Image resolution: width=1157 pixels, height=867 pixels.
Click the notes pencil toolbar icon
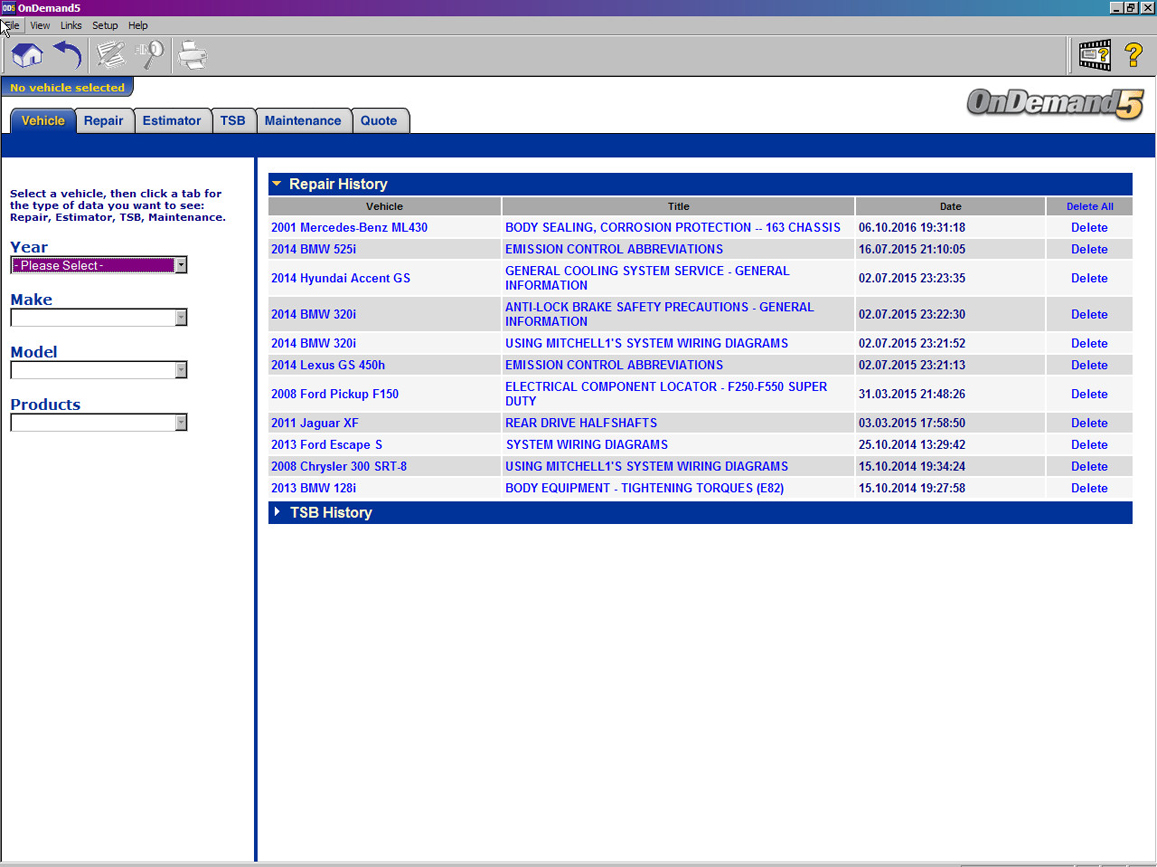pos(110,56)
